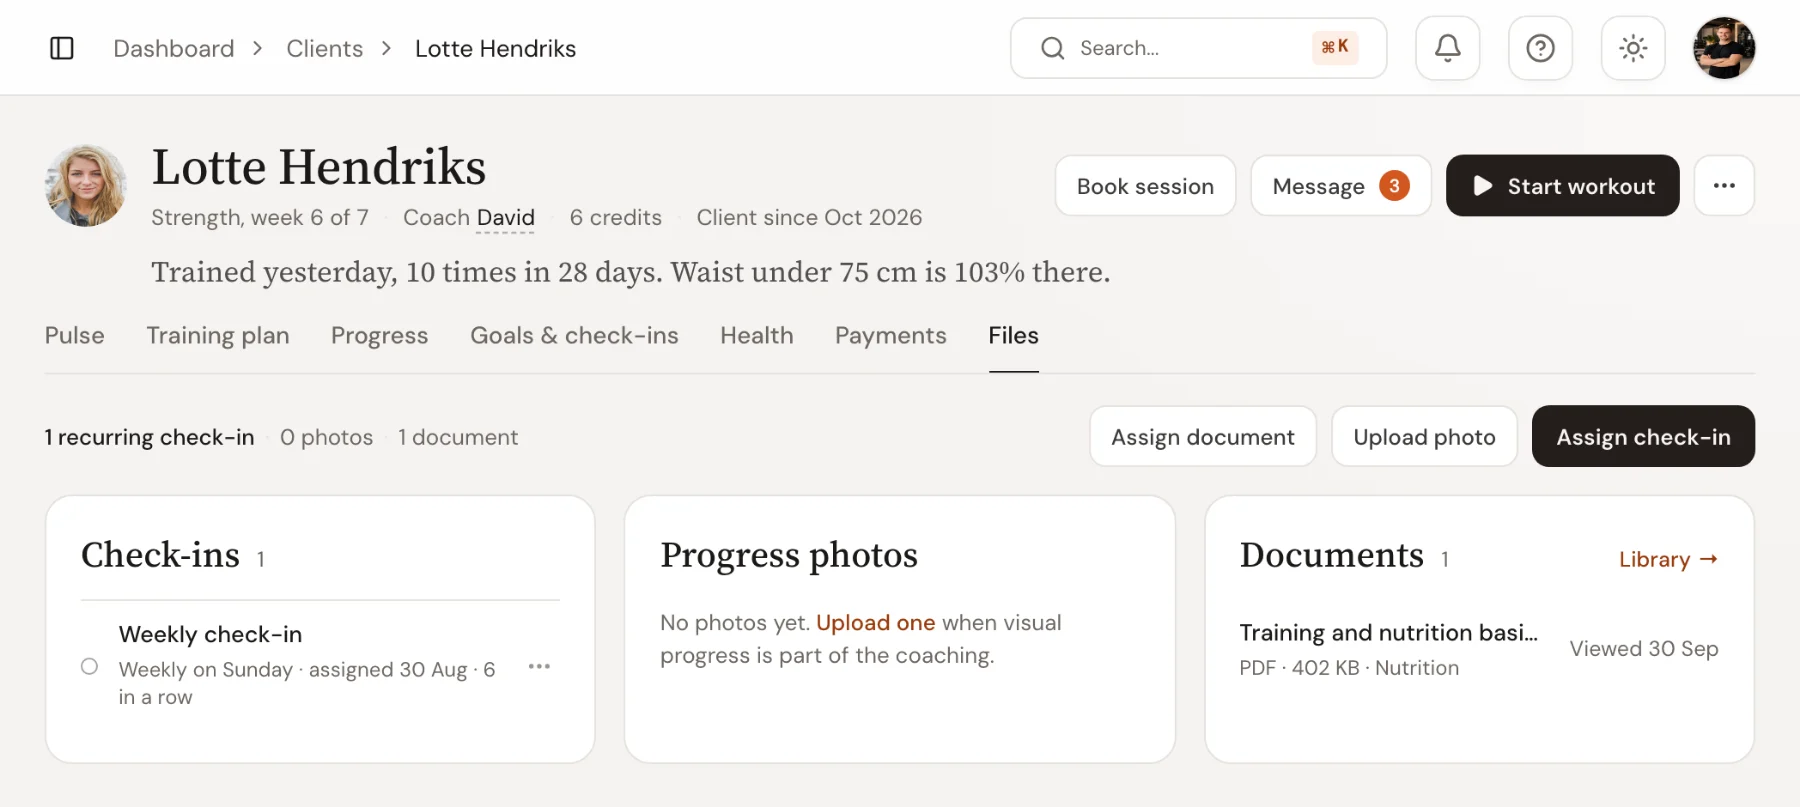Click Book session button
The height and width of the screenshot is (807, 1800).
pyautogui.click(x=1145, y=186)
